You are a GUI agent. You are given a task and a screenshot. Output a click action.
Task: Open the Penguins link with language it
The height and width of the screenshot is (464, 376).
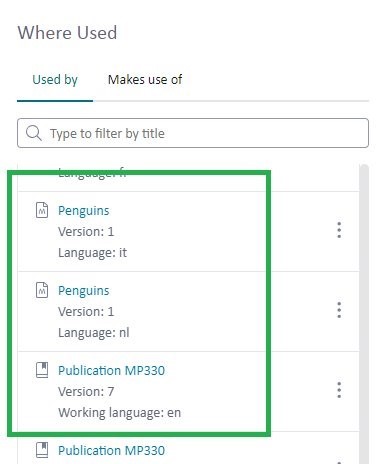[x=84, y=211]
